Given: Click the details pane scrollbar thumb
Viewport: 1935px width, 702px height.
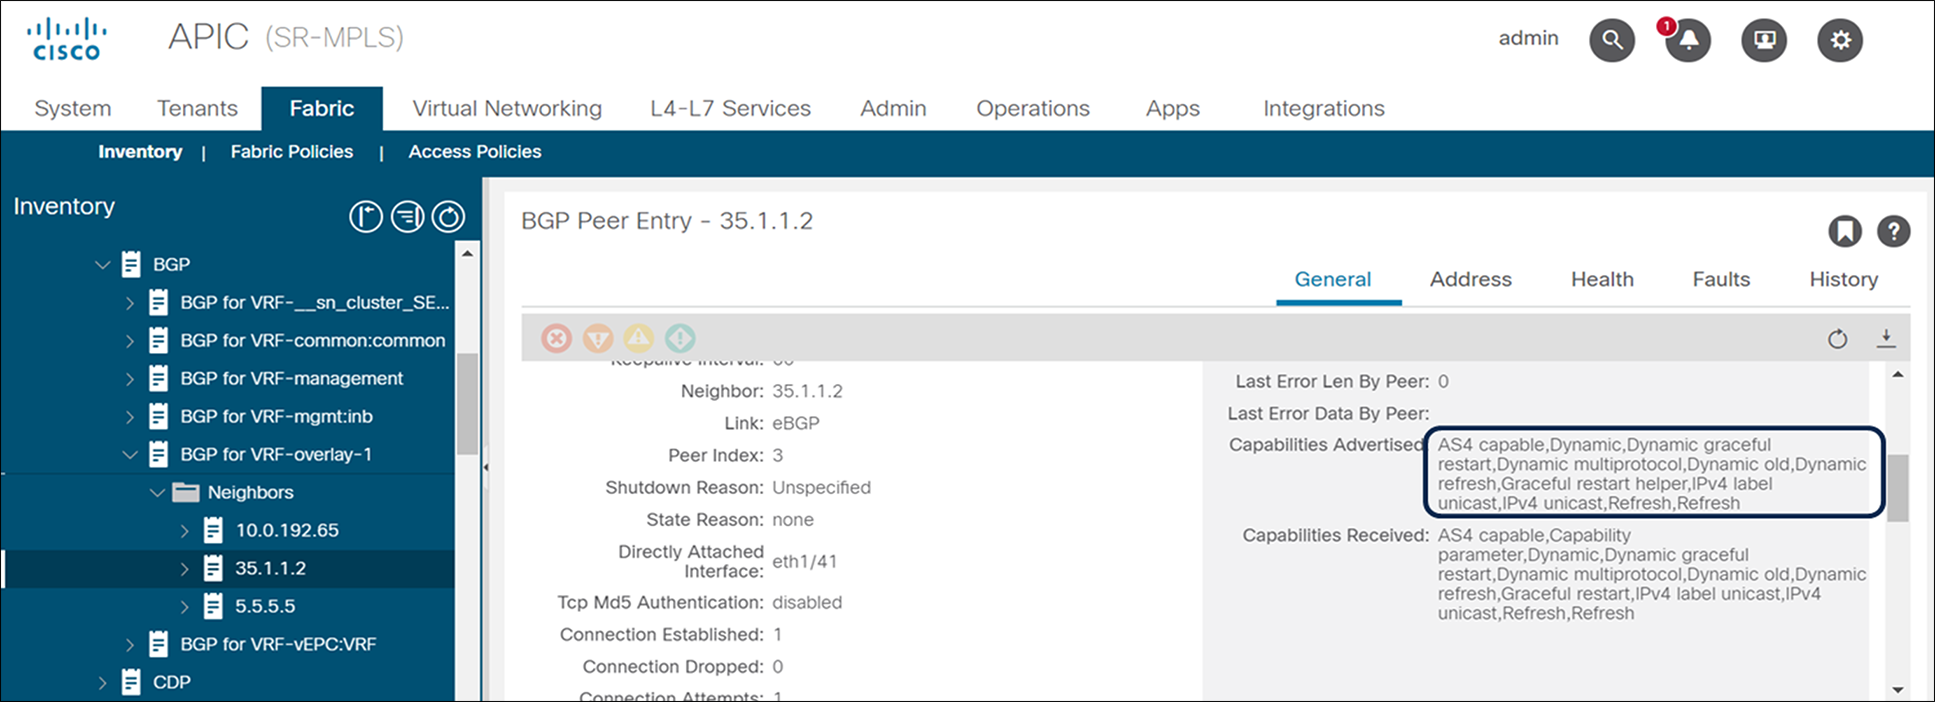Looking at the screenshot, I should pyautogui.click(x=1897, y=488).
